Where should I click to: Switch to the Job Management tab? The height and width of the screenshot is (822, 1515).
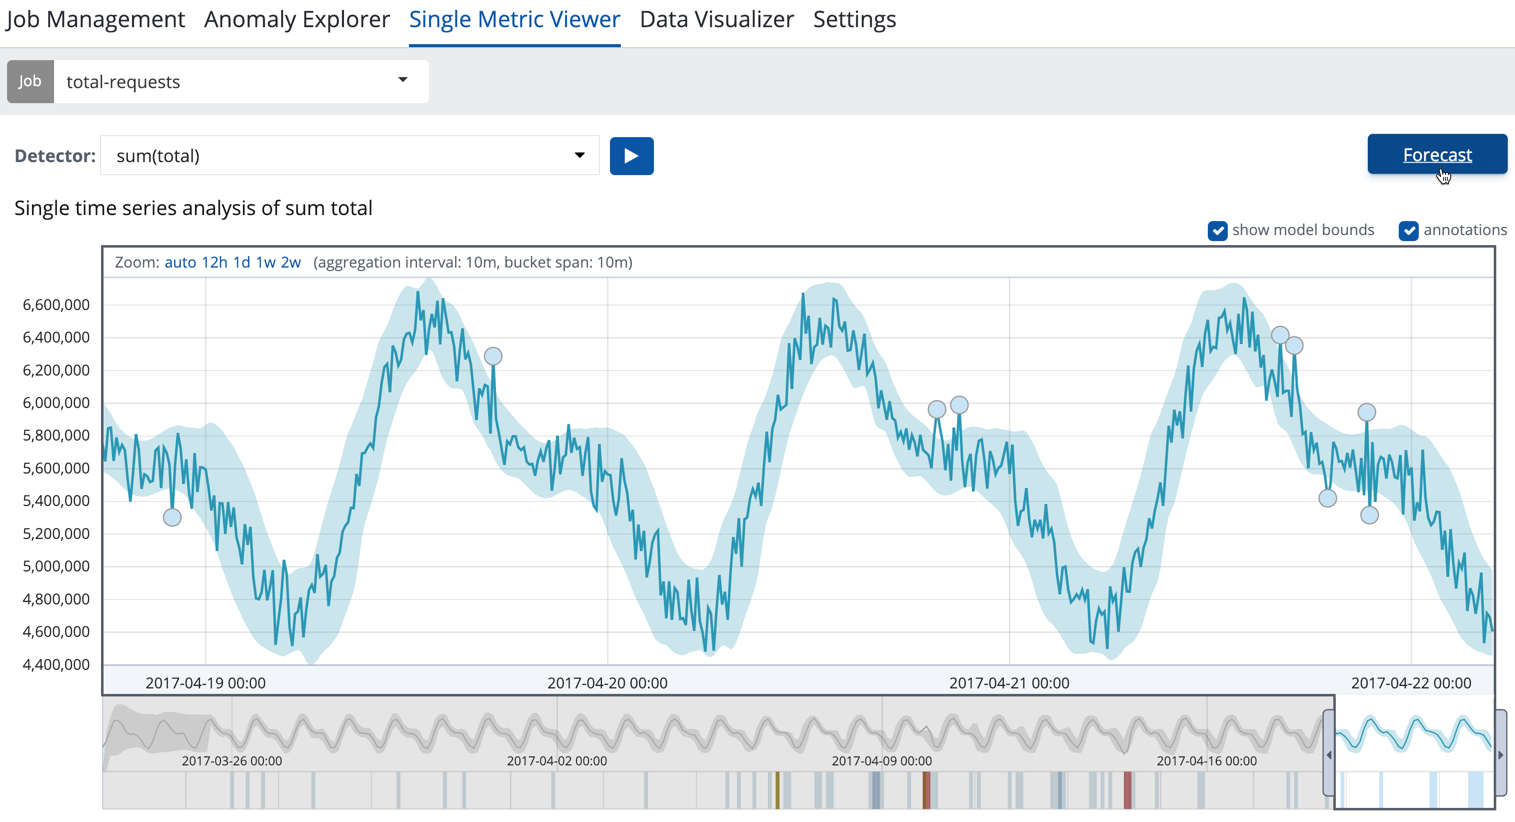pyautogui.click(x=95, y=19)
